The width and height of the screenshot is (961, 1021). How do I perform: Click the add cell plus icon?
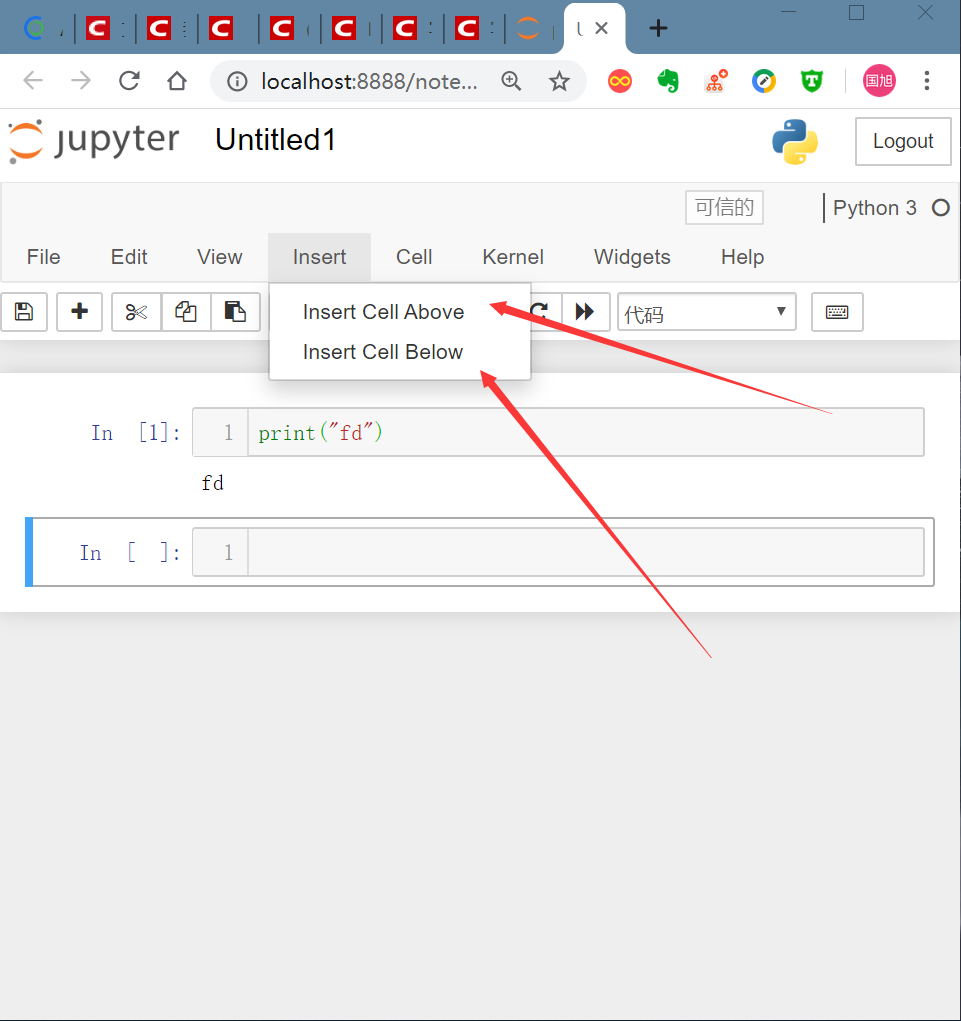click(79, 312)
